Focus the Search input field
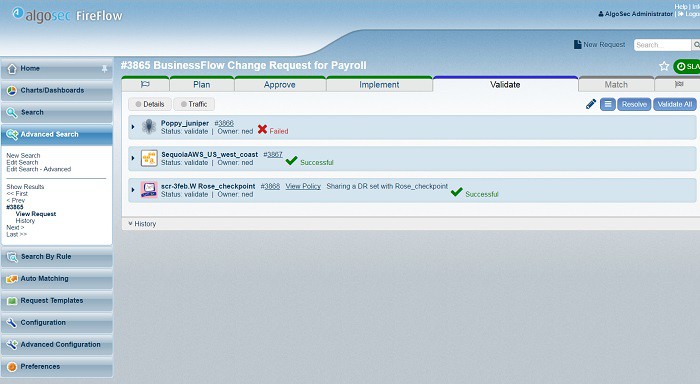Viewport: 700px width, 384px height. pos(662,45)
